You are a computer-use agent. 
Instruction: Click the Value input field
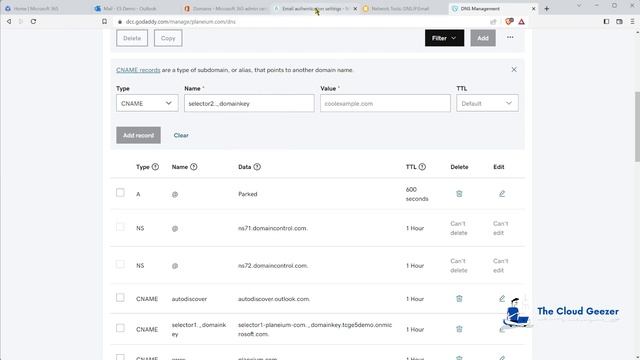pos(385,103)
